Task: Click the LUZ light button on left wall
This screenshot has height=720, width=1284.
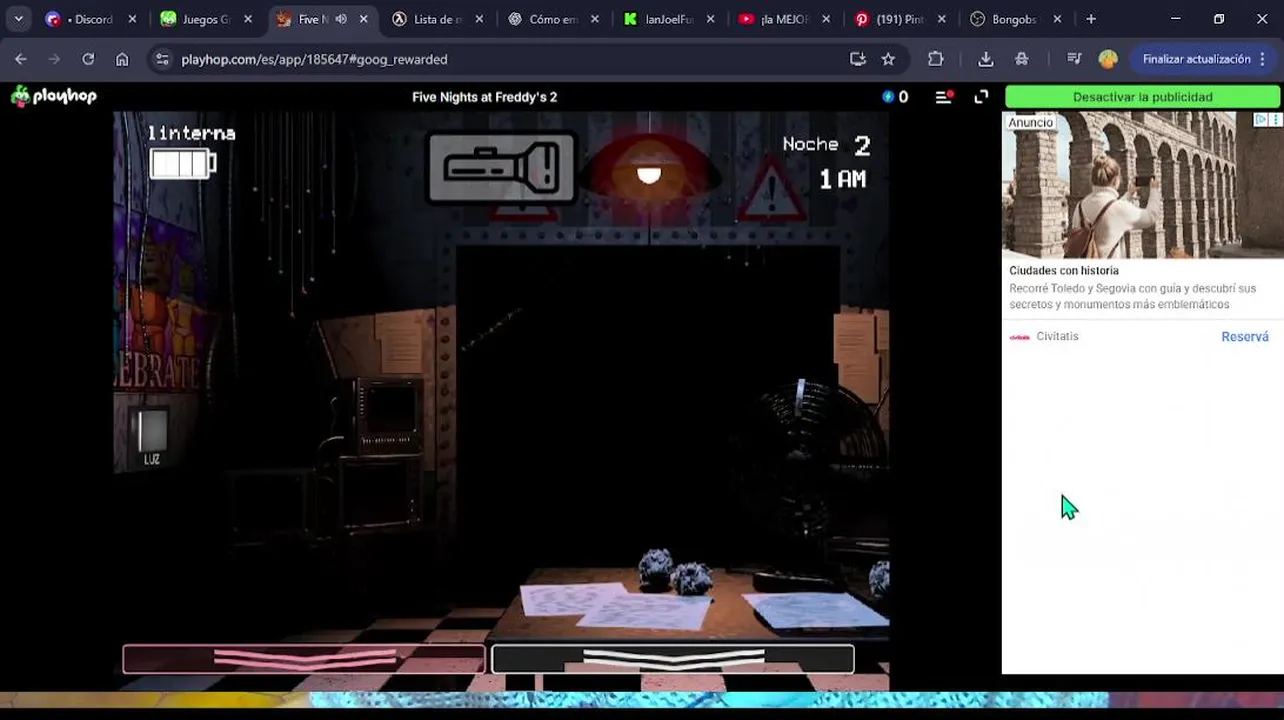Action: click(152, 437)
